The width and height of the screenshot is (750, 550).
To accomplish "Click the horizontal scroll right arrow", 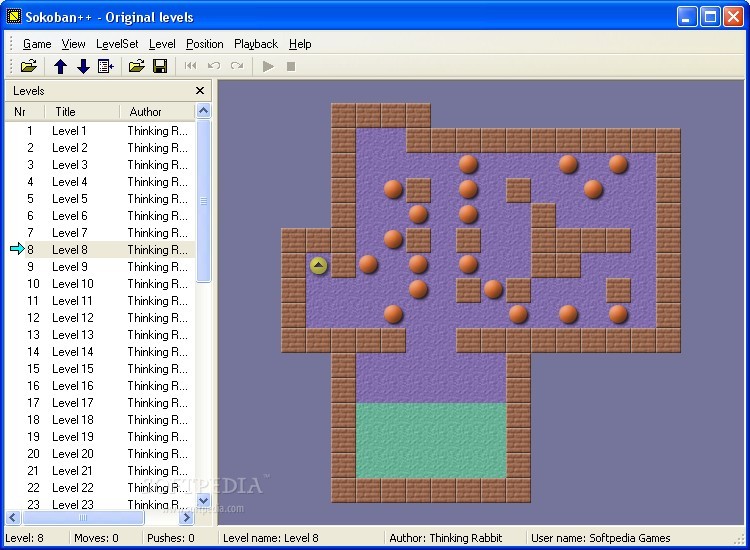I will coord(186,517).
